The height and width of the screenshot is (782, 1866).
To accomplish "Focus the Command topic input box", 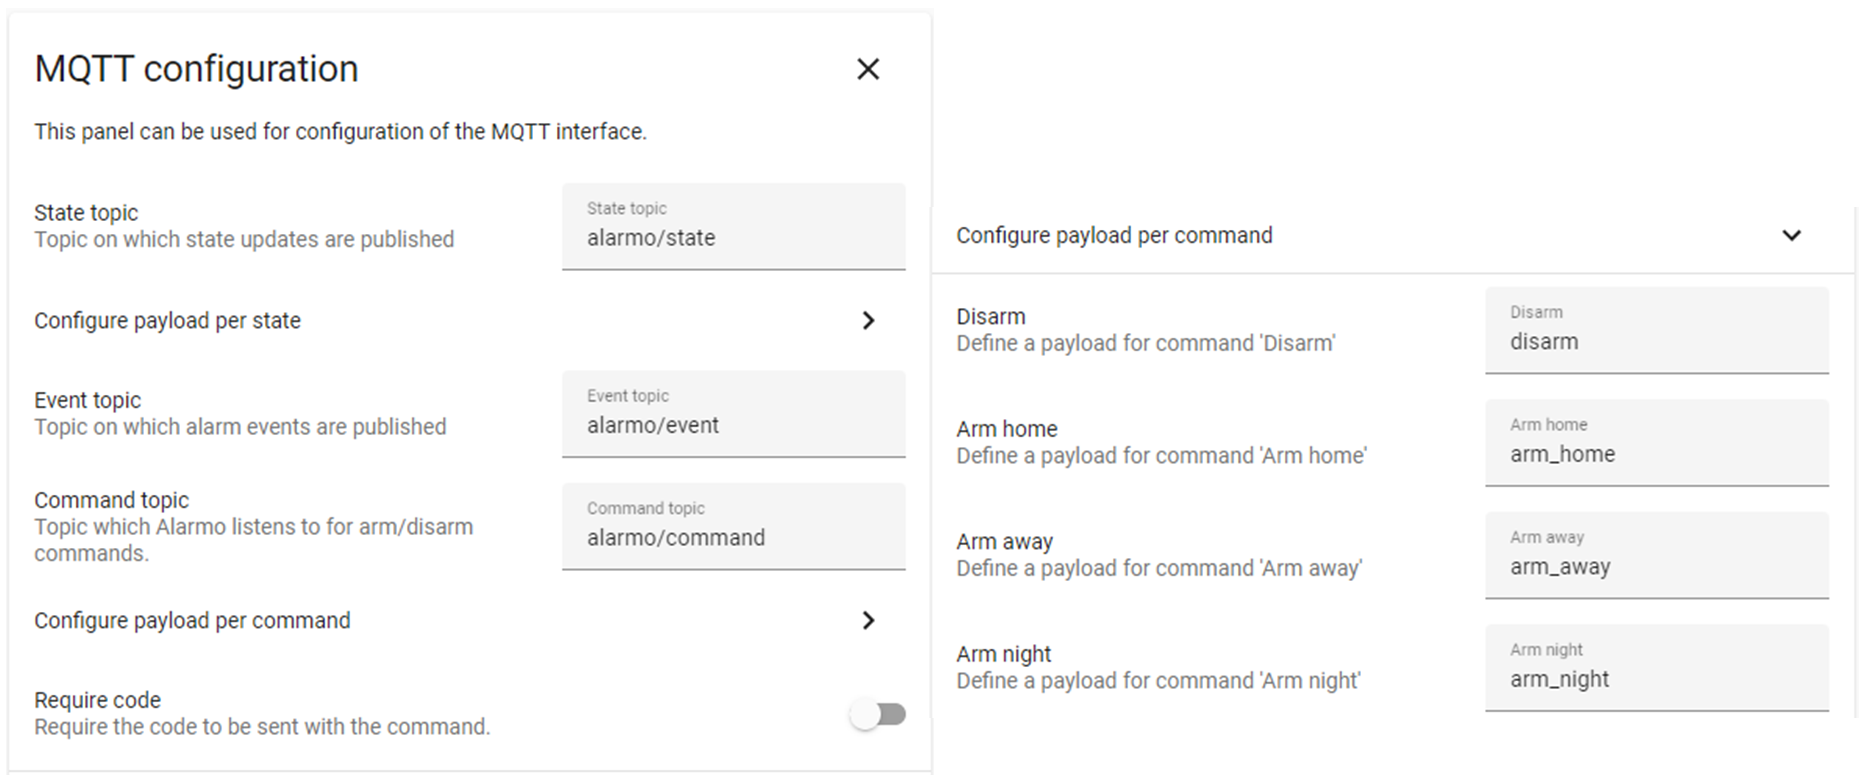I will point(733,537).
